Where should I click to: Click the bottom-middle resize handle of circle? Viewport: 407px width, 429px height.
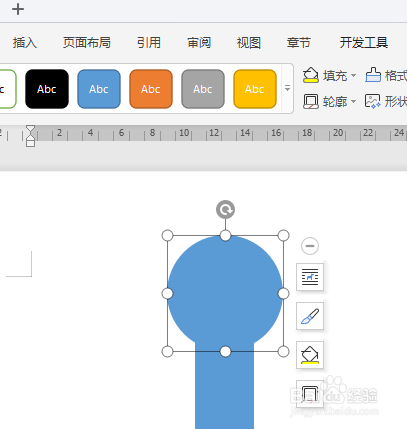225,351
